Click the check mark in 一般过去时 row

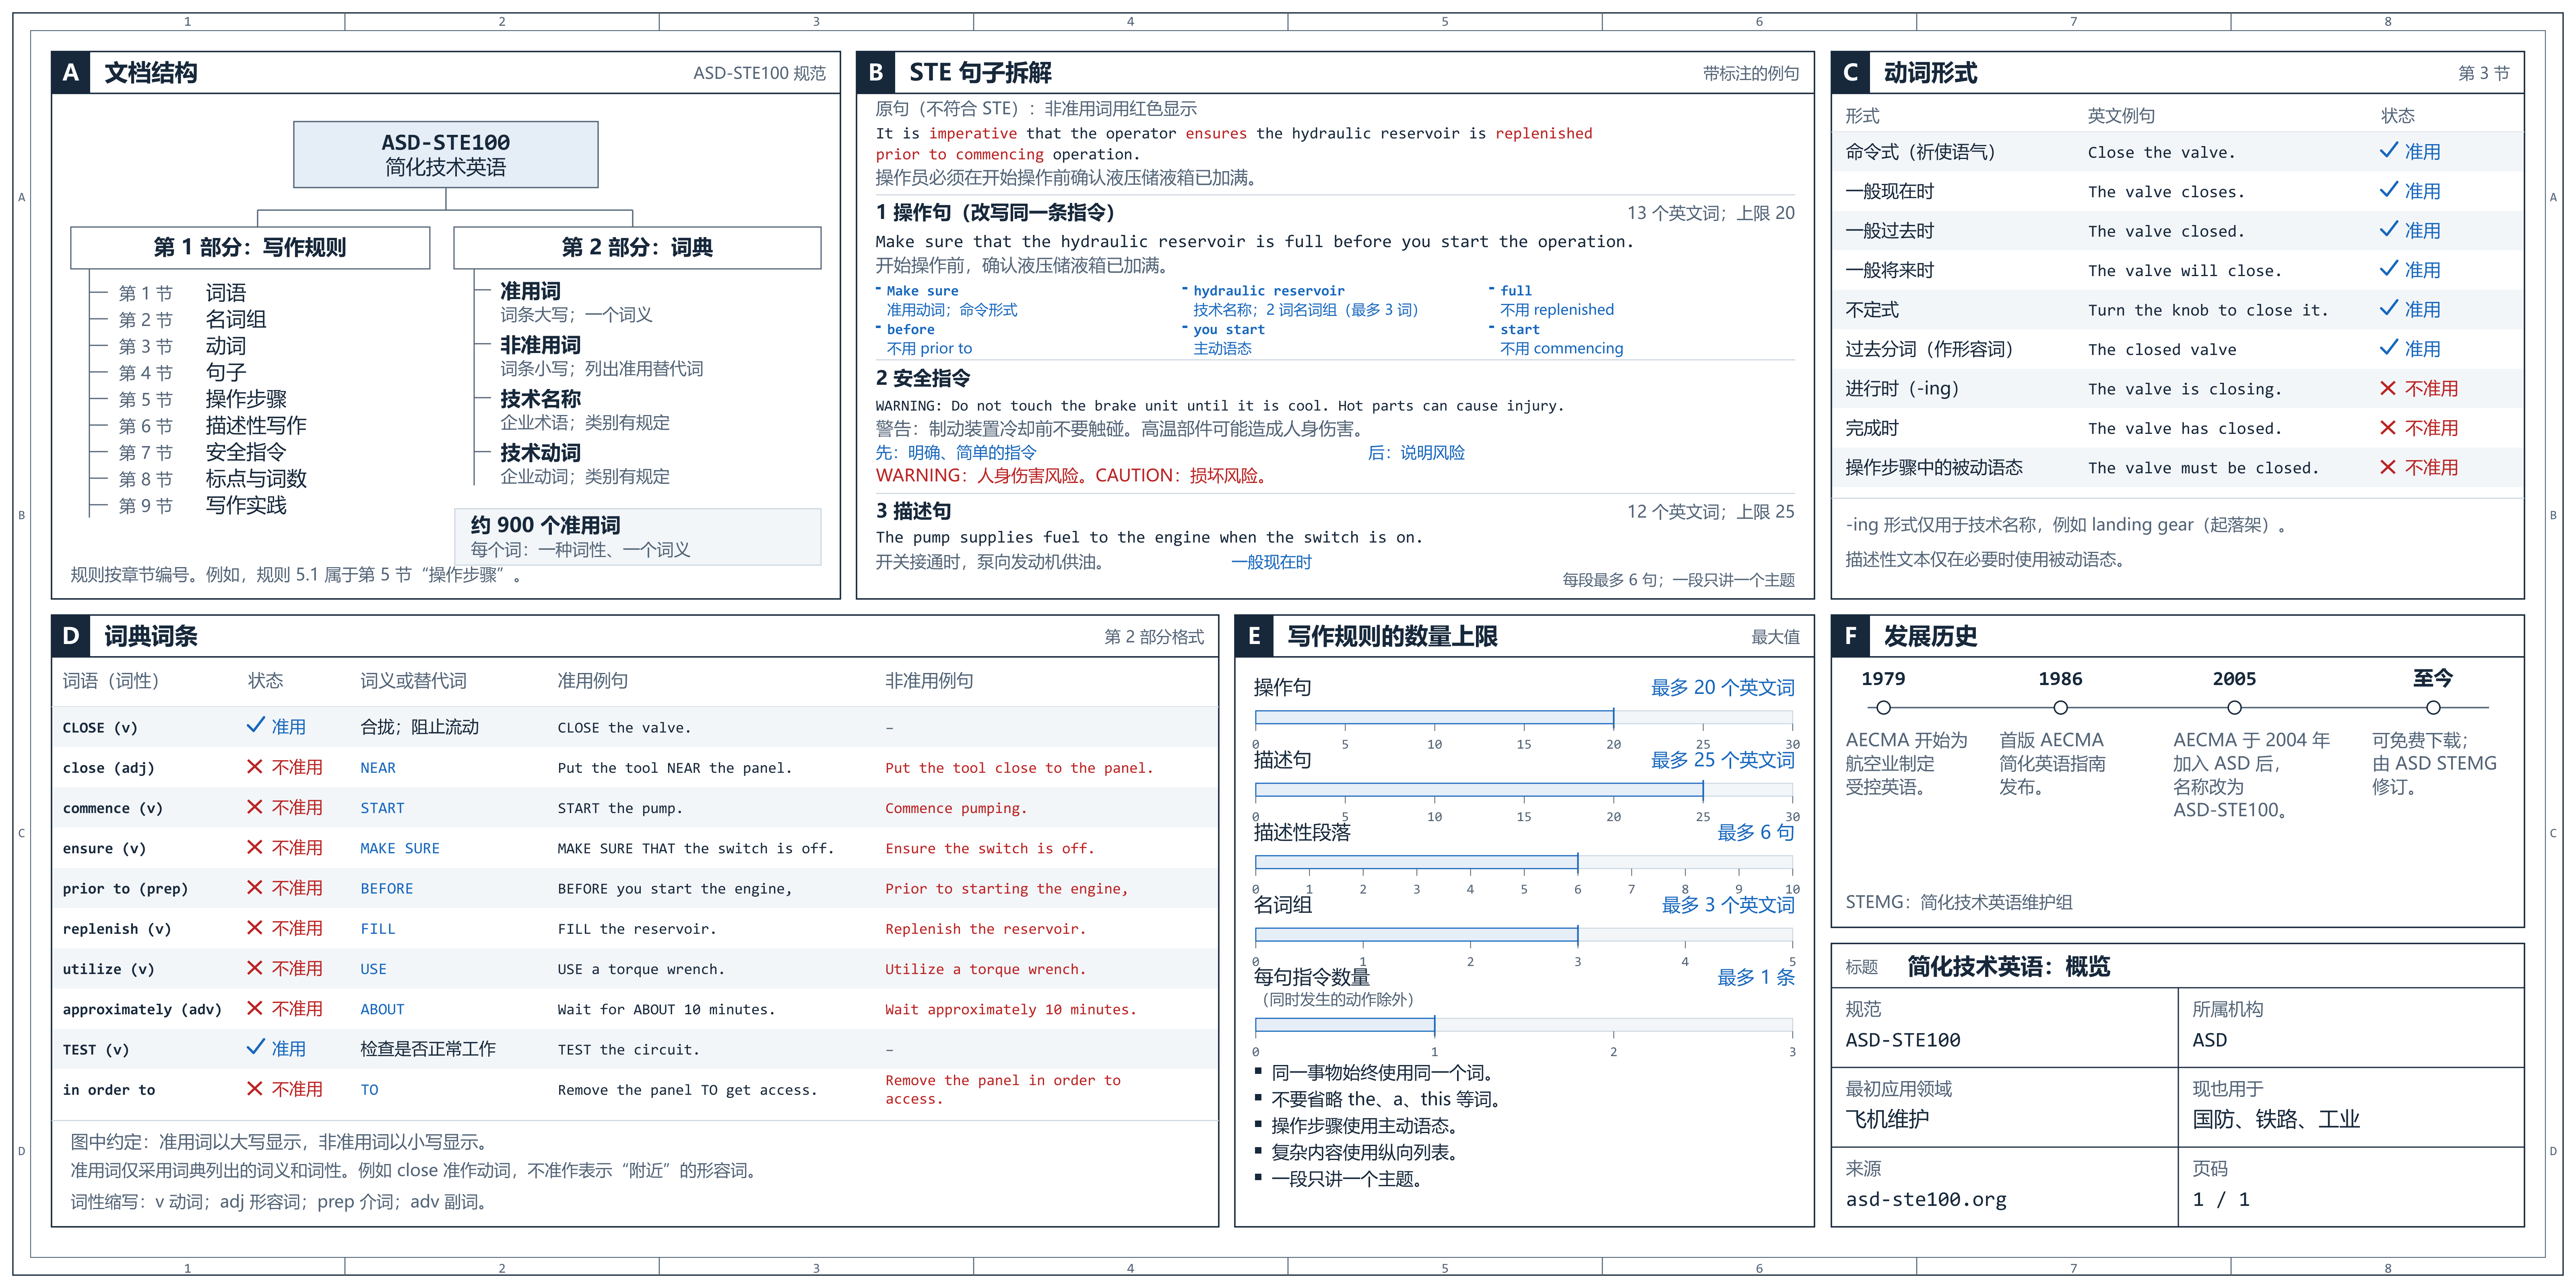(2388, 230)
